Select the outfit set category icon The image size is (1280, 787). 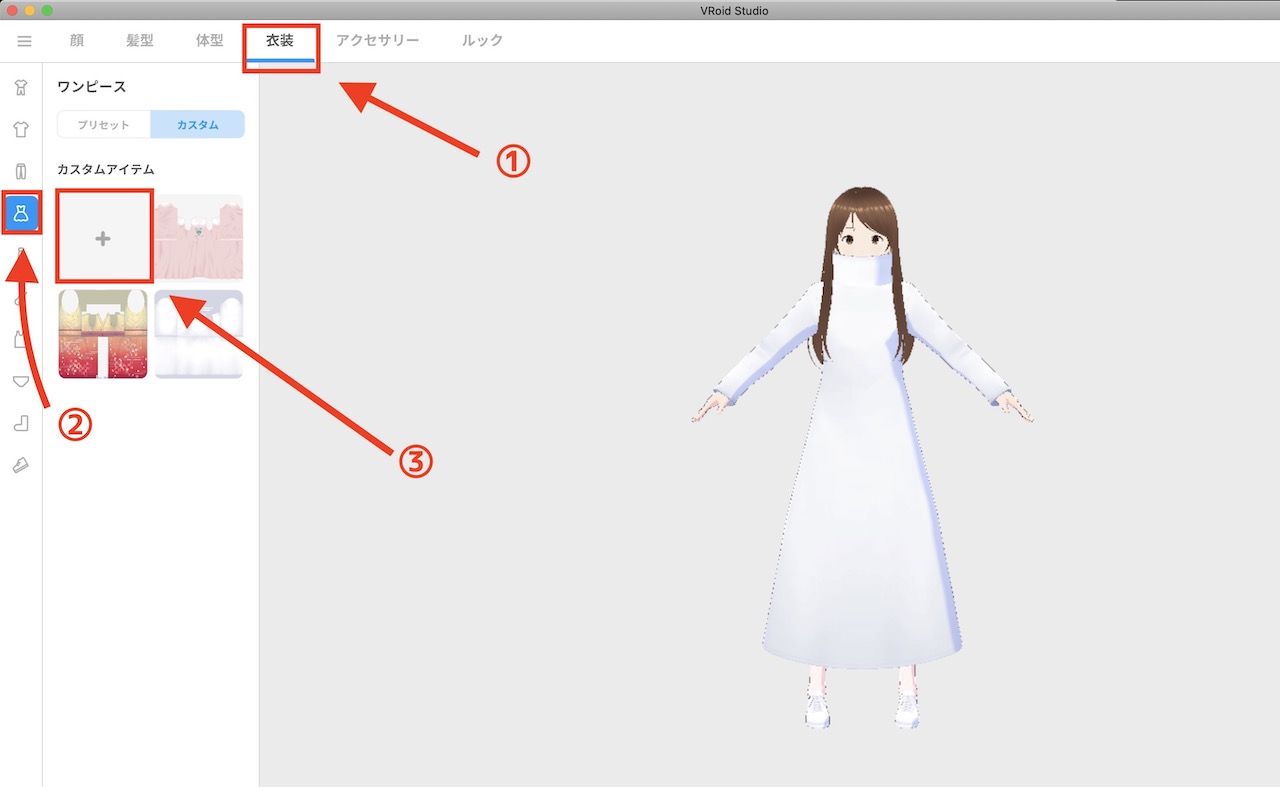pos(20,88)
